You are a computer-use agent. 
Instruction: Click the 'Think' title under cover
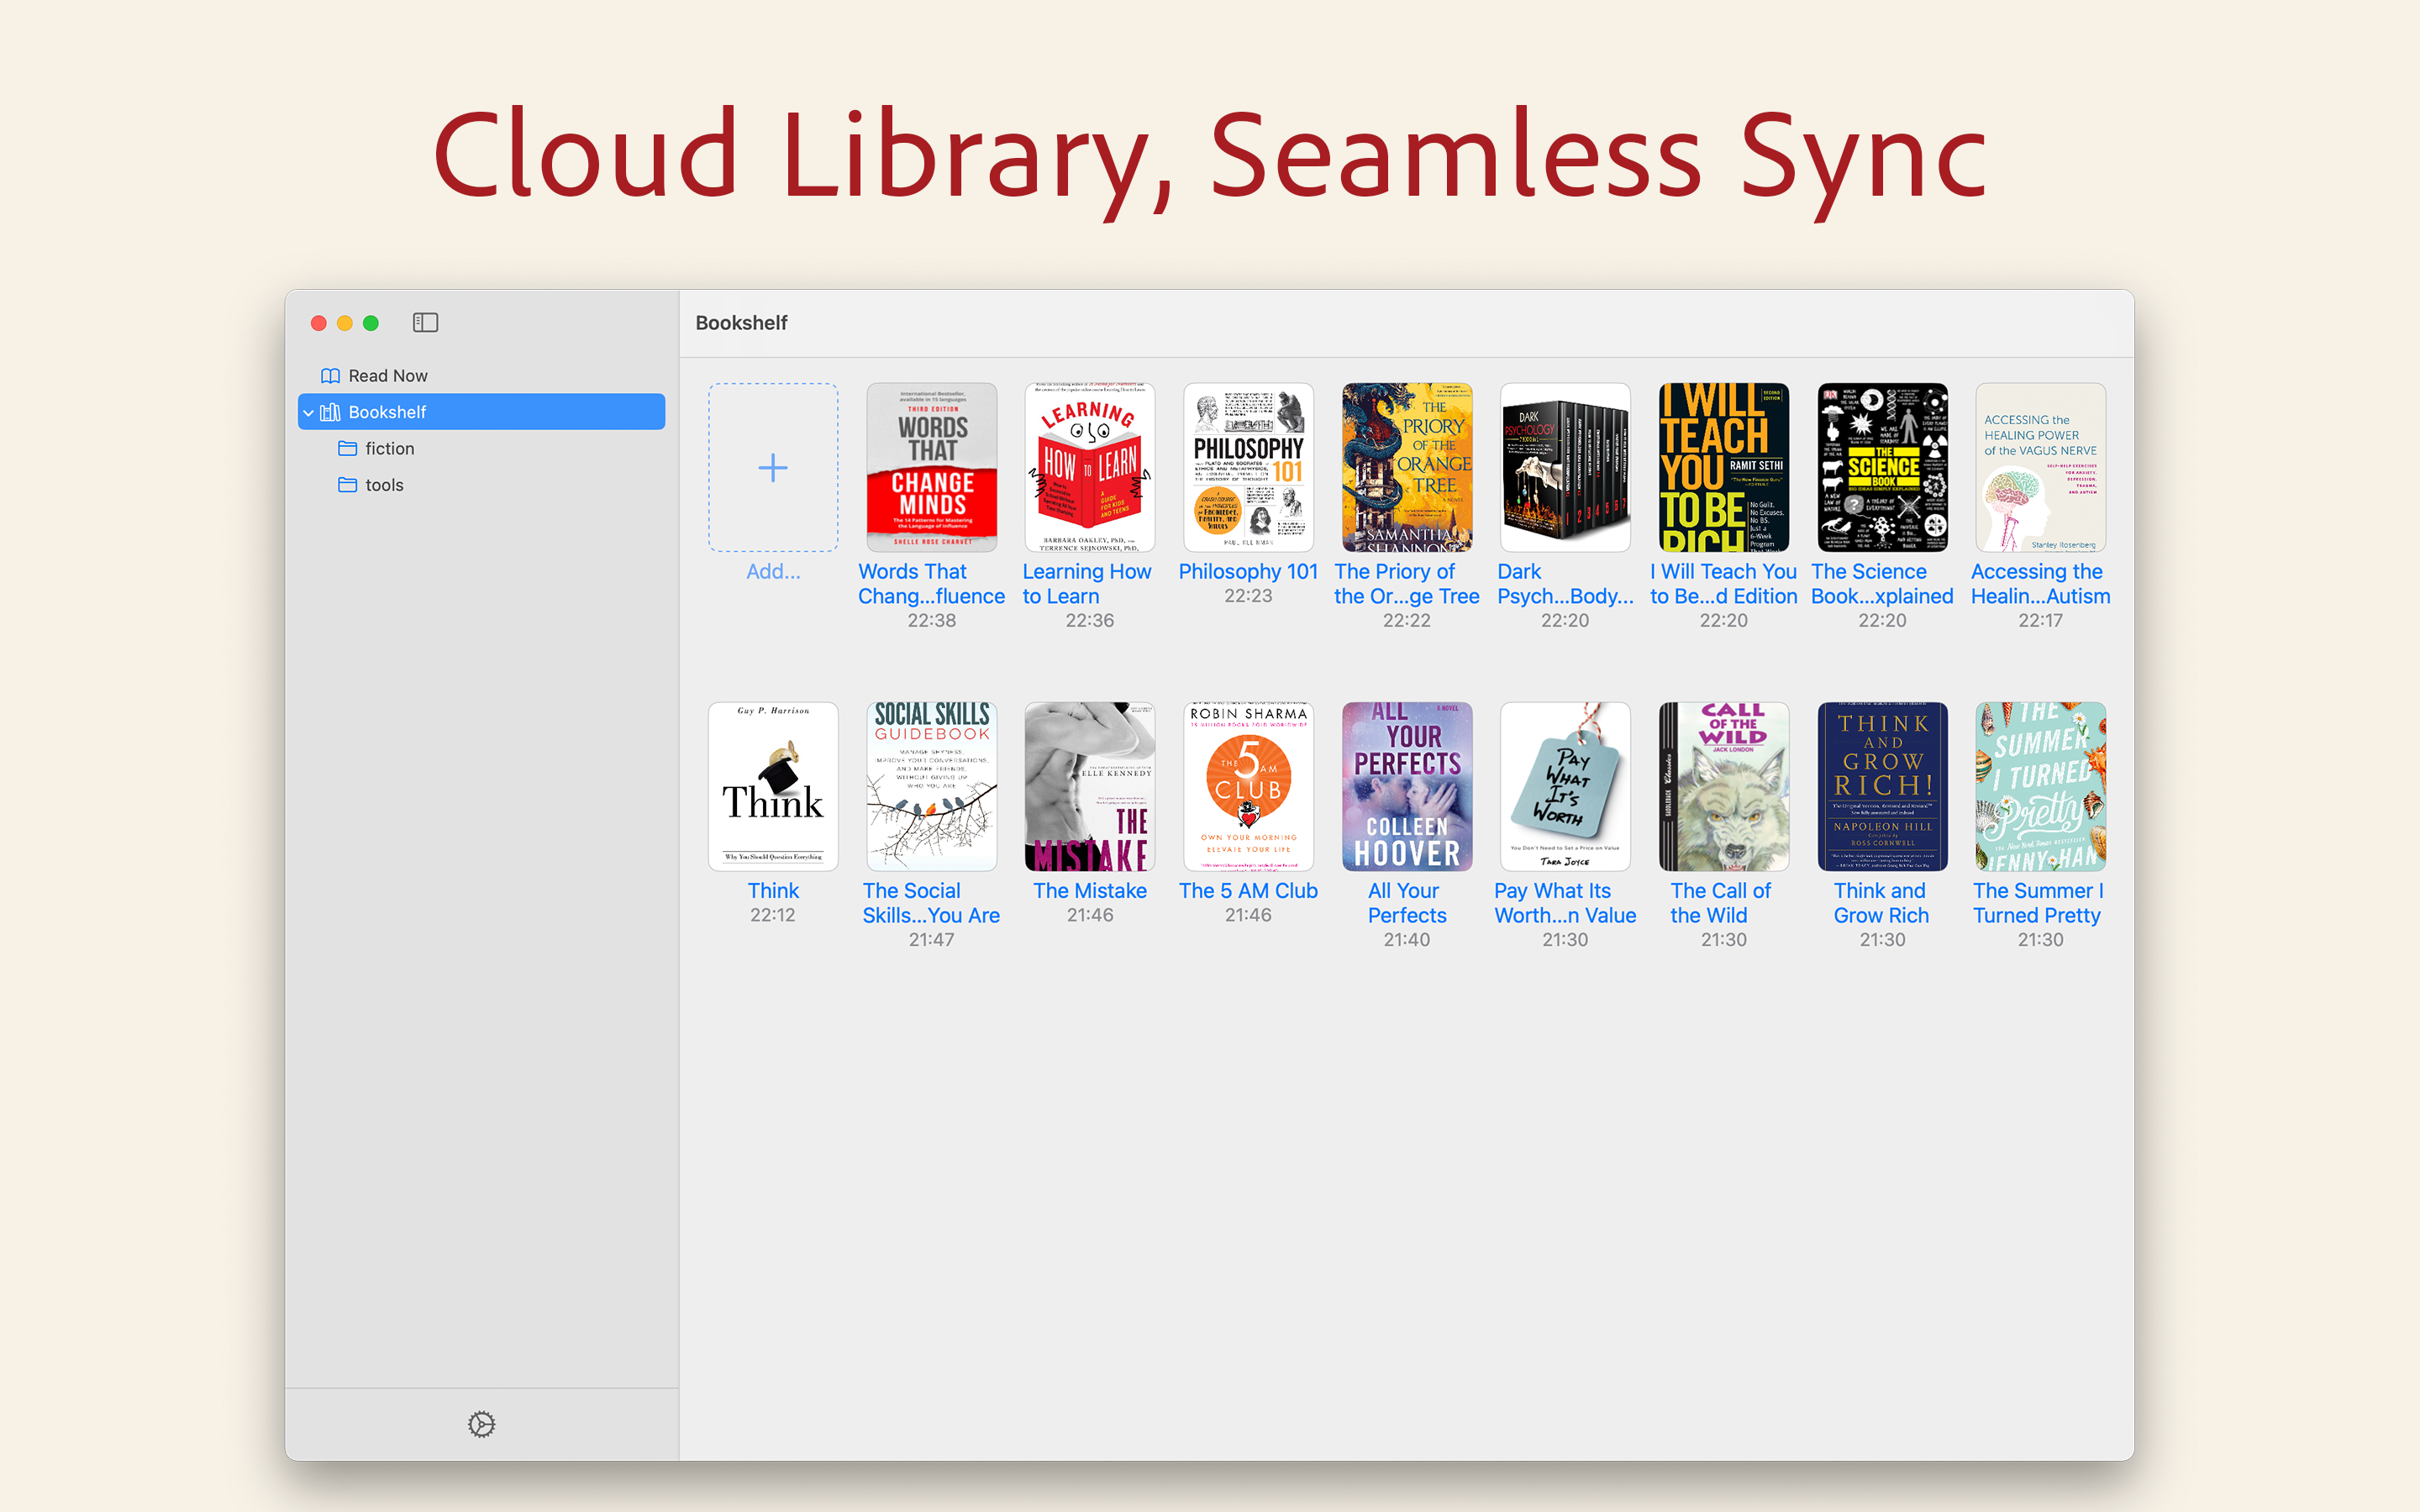pos(773,890)
